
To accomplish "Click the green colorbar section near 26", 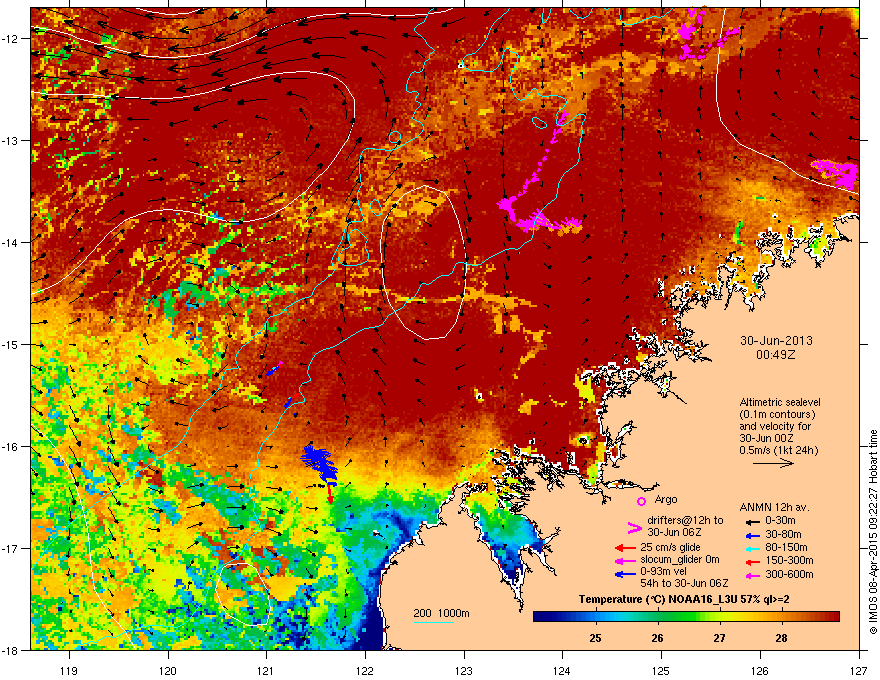I will click(x=657, y=617).
